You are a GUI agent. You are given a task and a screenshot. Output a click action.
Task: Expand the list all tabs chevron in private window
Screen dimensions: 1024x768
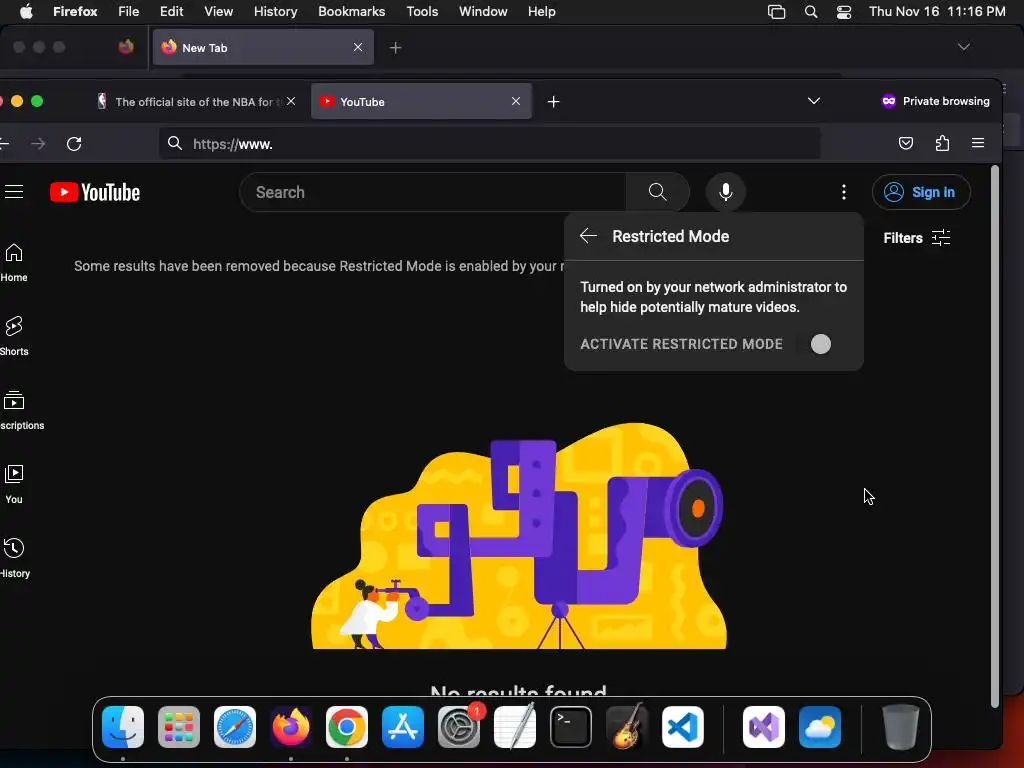pyautogui.click(x=814, y=101)
